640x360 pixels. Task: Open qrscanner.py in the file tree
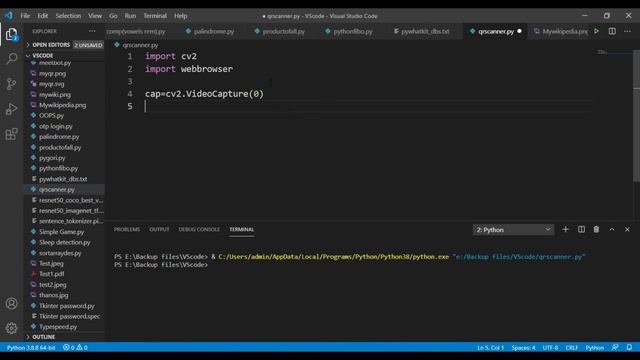(64, 189)
